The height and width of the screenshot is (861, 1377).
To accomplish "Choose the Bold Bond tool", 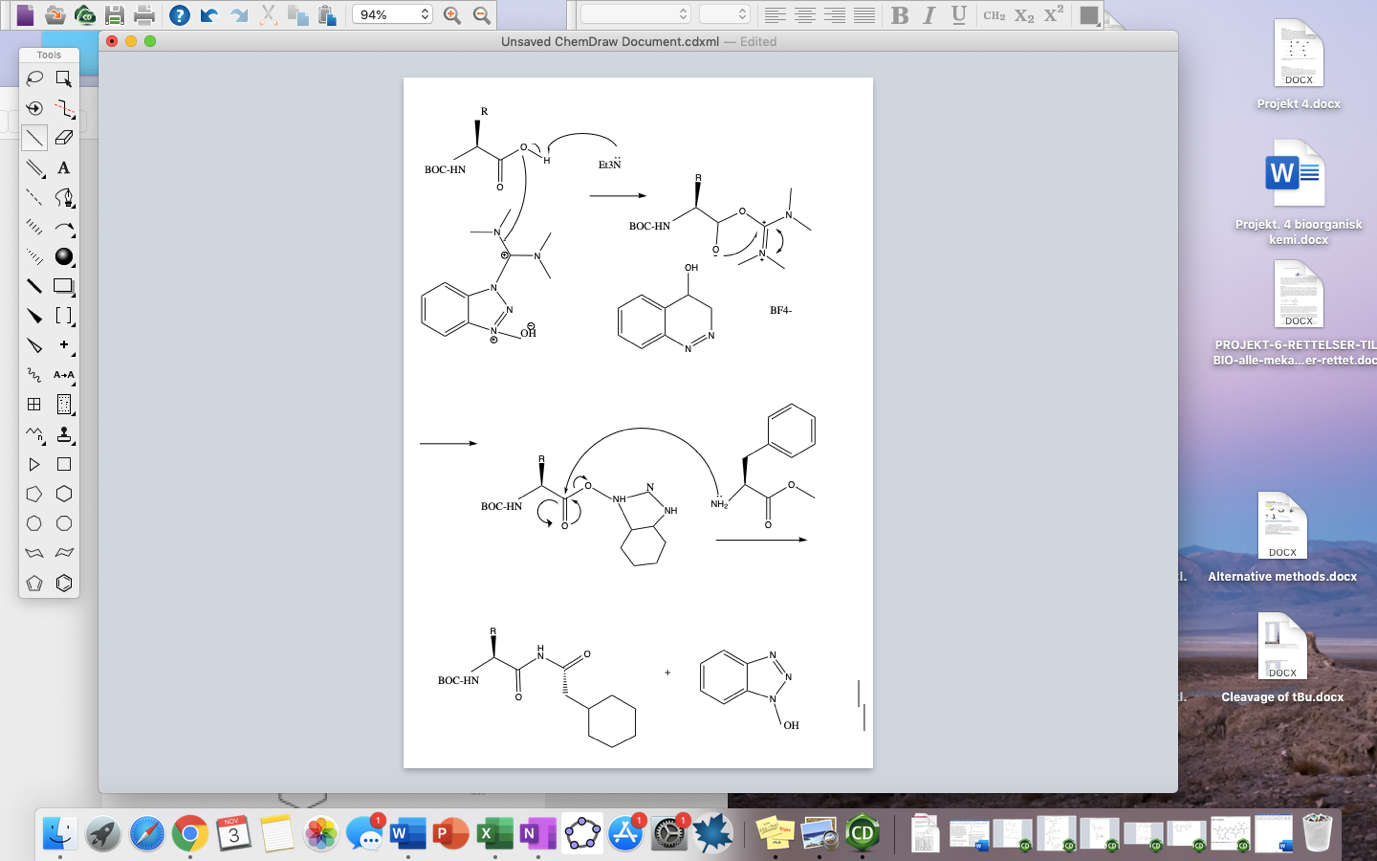I will pyautogui.click(x=34, y=286).
